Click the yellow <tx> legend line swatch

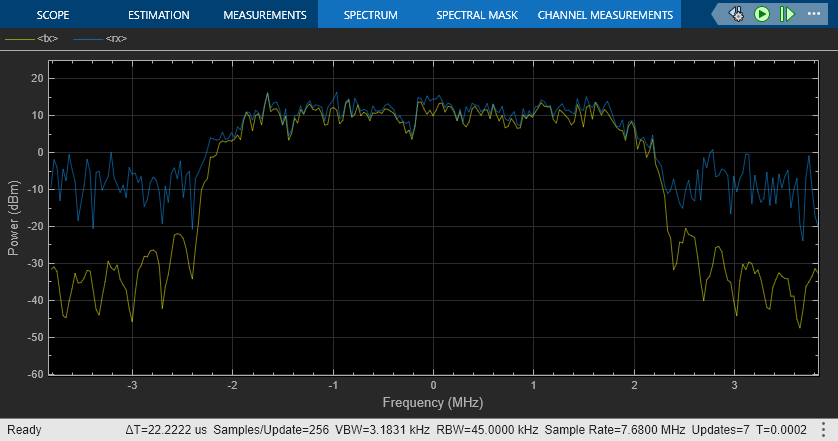click(x=19, y=38)
